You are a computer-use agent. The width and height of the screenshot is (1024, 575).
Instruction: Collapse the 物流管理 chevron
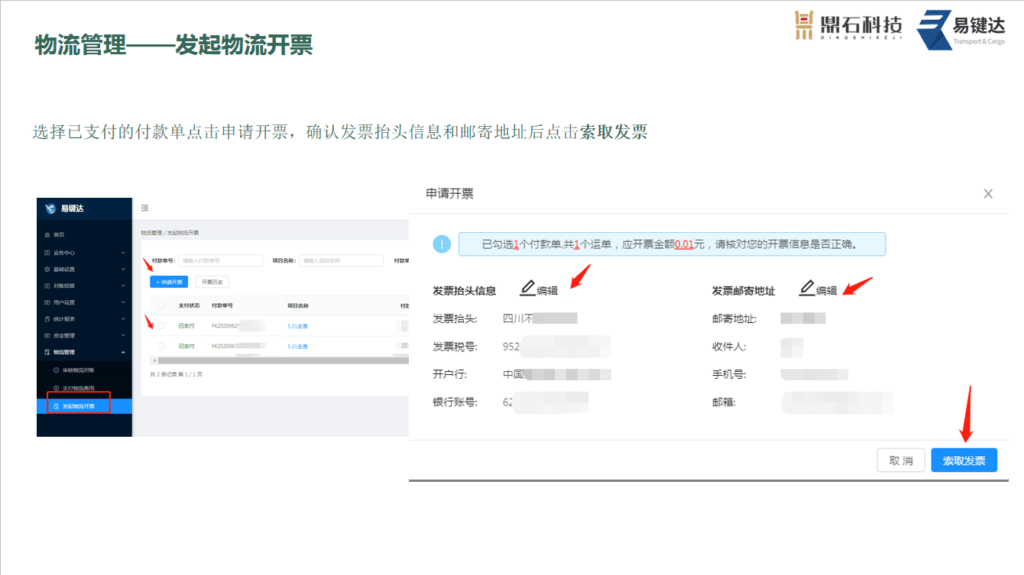tap(123, 352)
